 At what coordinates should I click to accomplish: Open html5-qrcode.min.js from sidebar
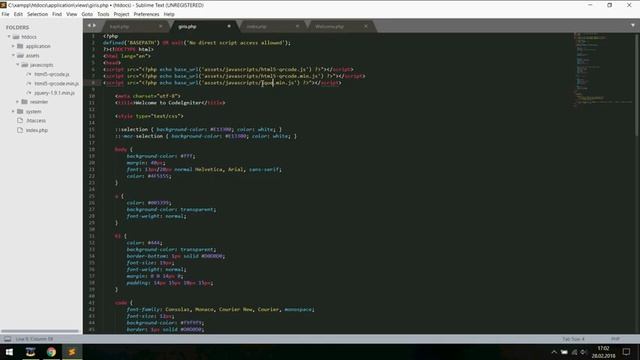point(57,83)
